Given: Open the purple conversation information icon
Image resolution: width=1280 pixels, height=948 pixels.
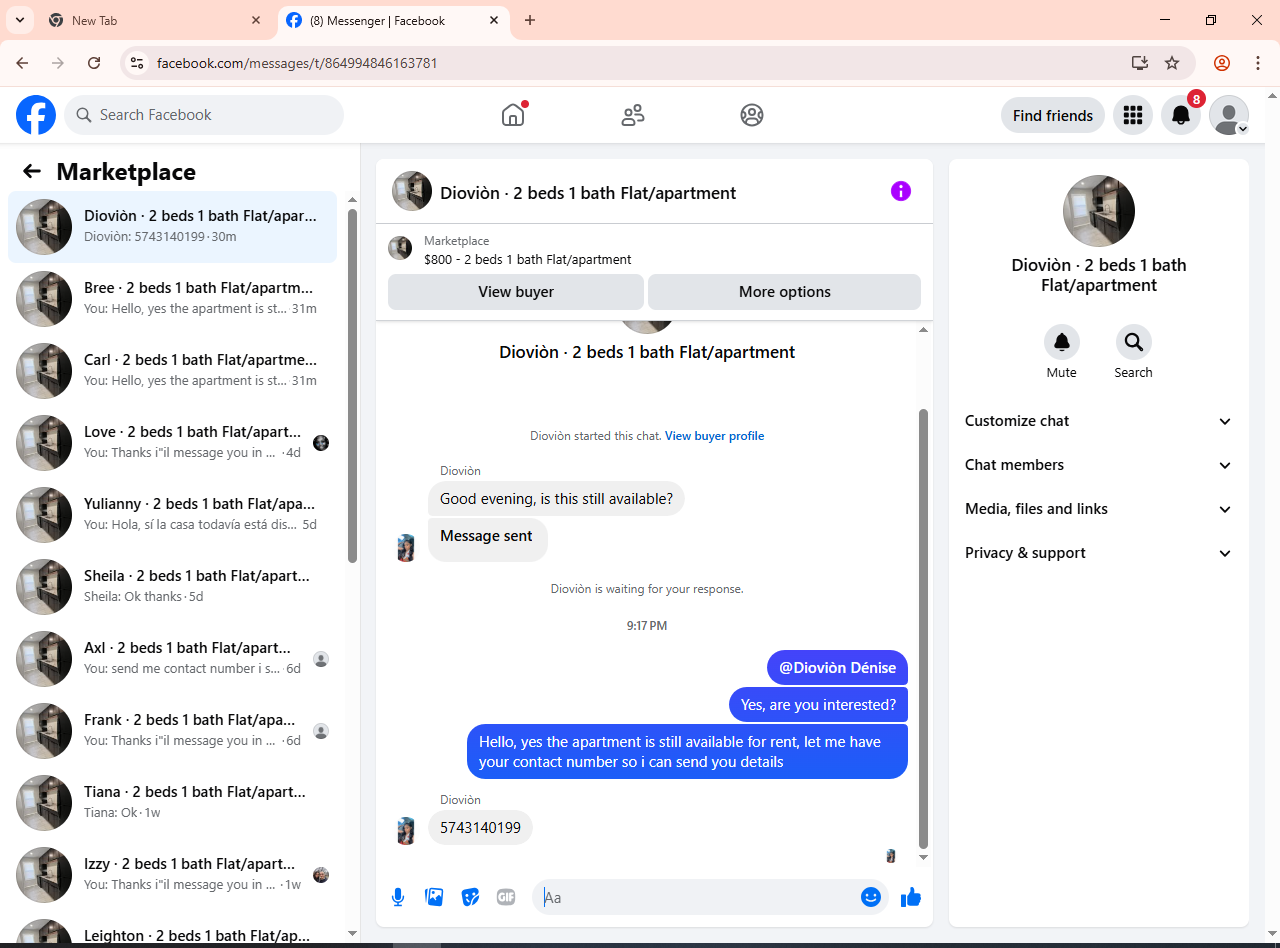Looking at the screenshot, I should 901,191.
